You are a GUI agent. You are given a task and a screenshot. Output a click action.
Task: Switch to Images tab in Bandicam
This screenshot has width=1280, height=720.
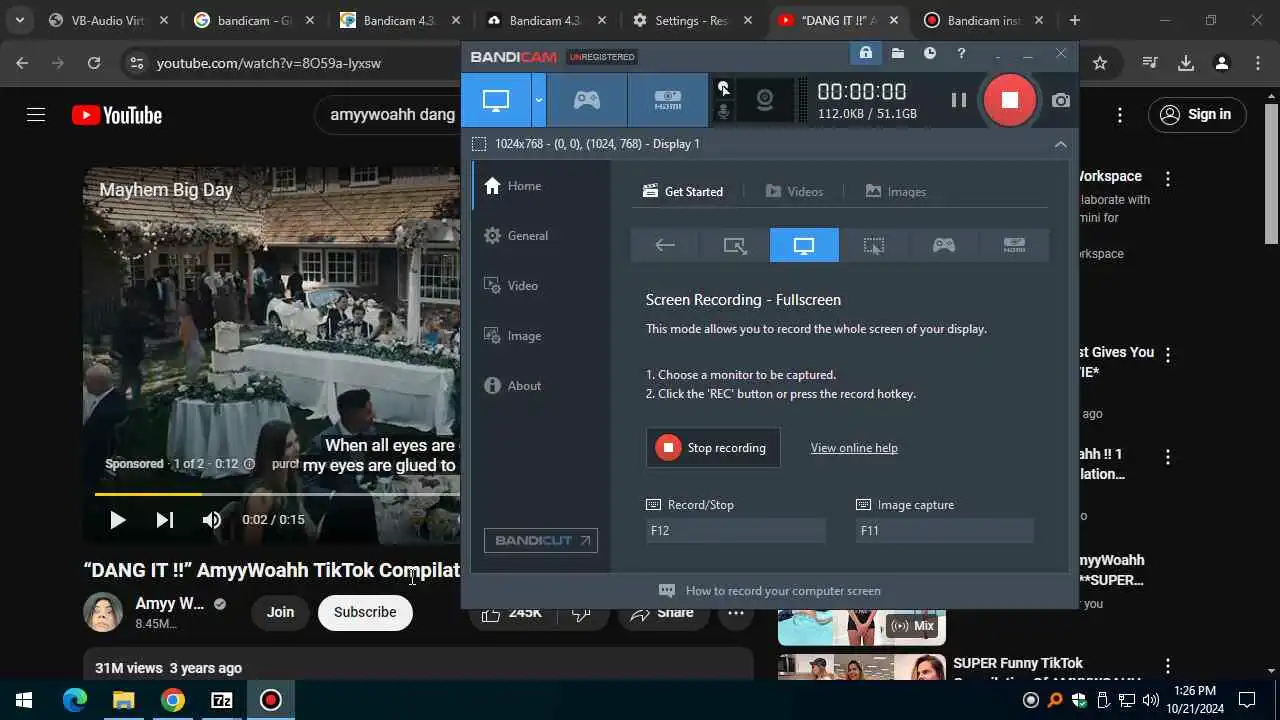click(896, 191)
